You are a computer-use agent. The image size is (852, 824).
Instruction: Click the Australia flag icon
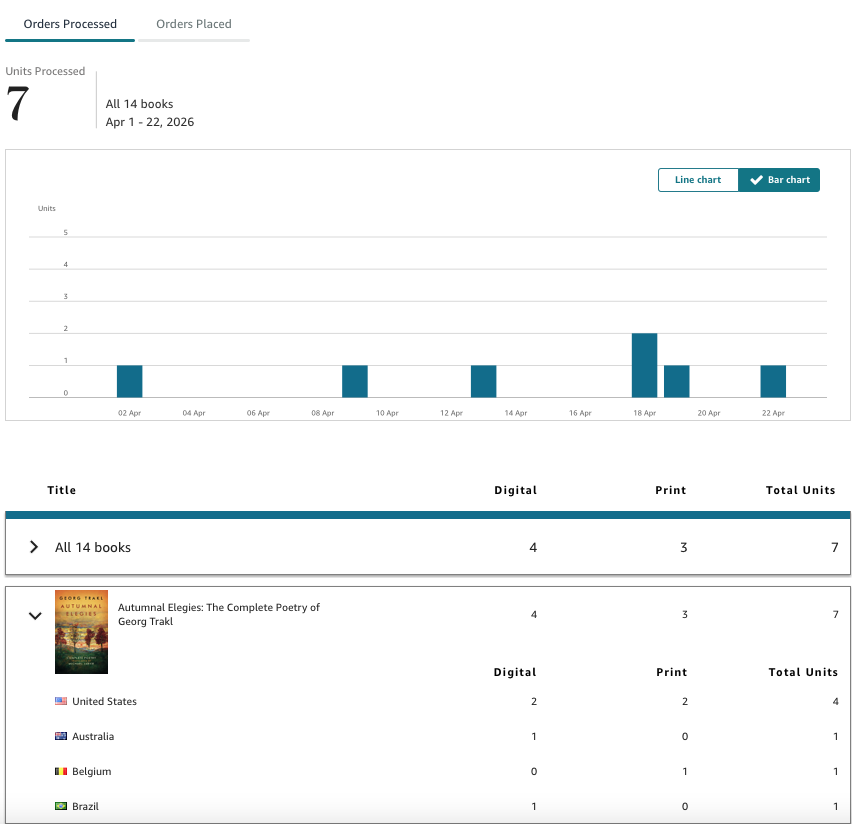point(61,736)
